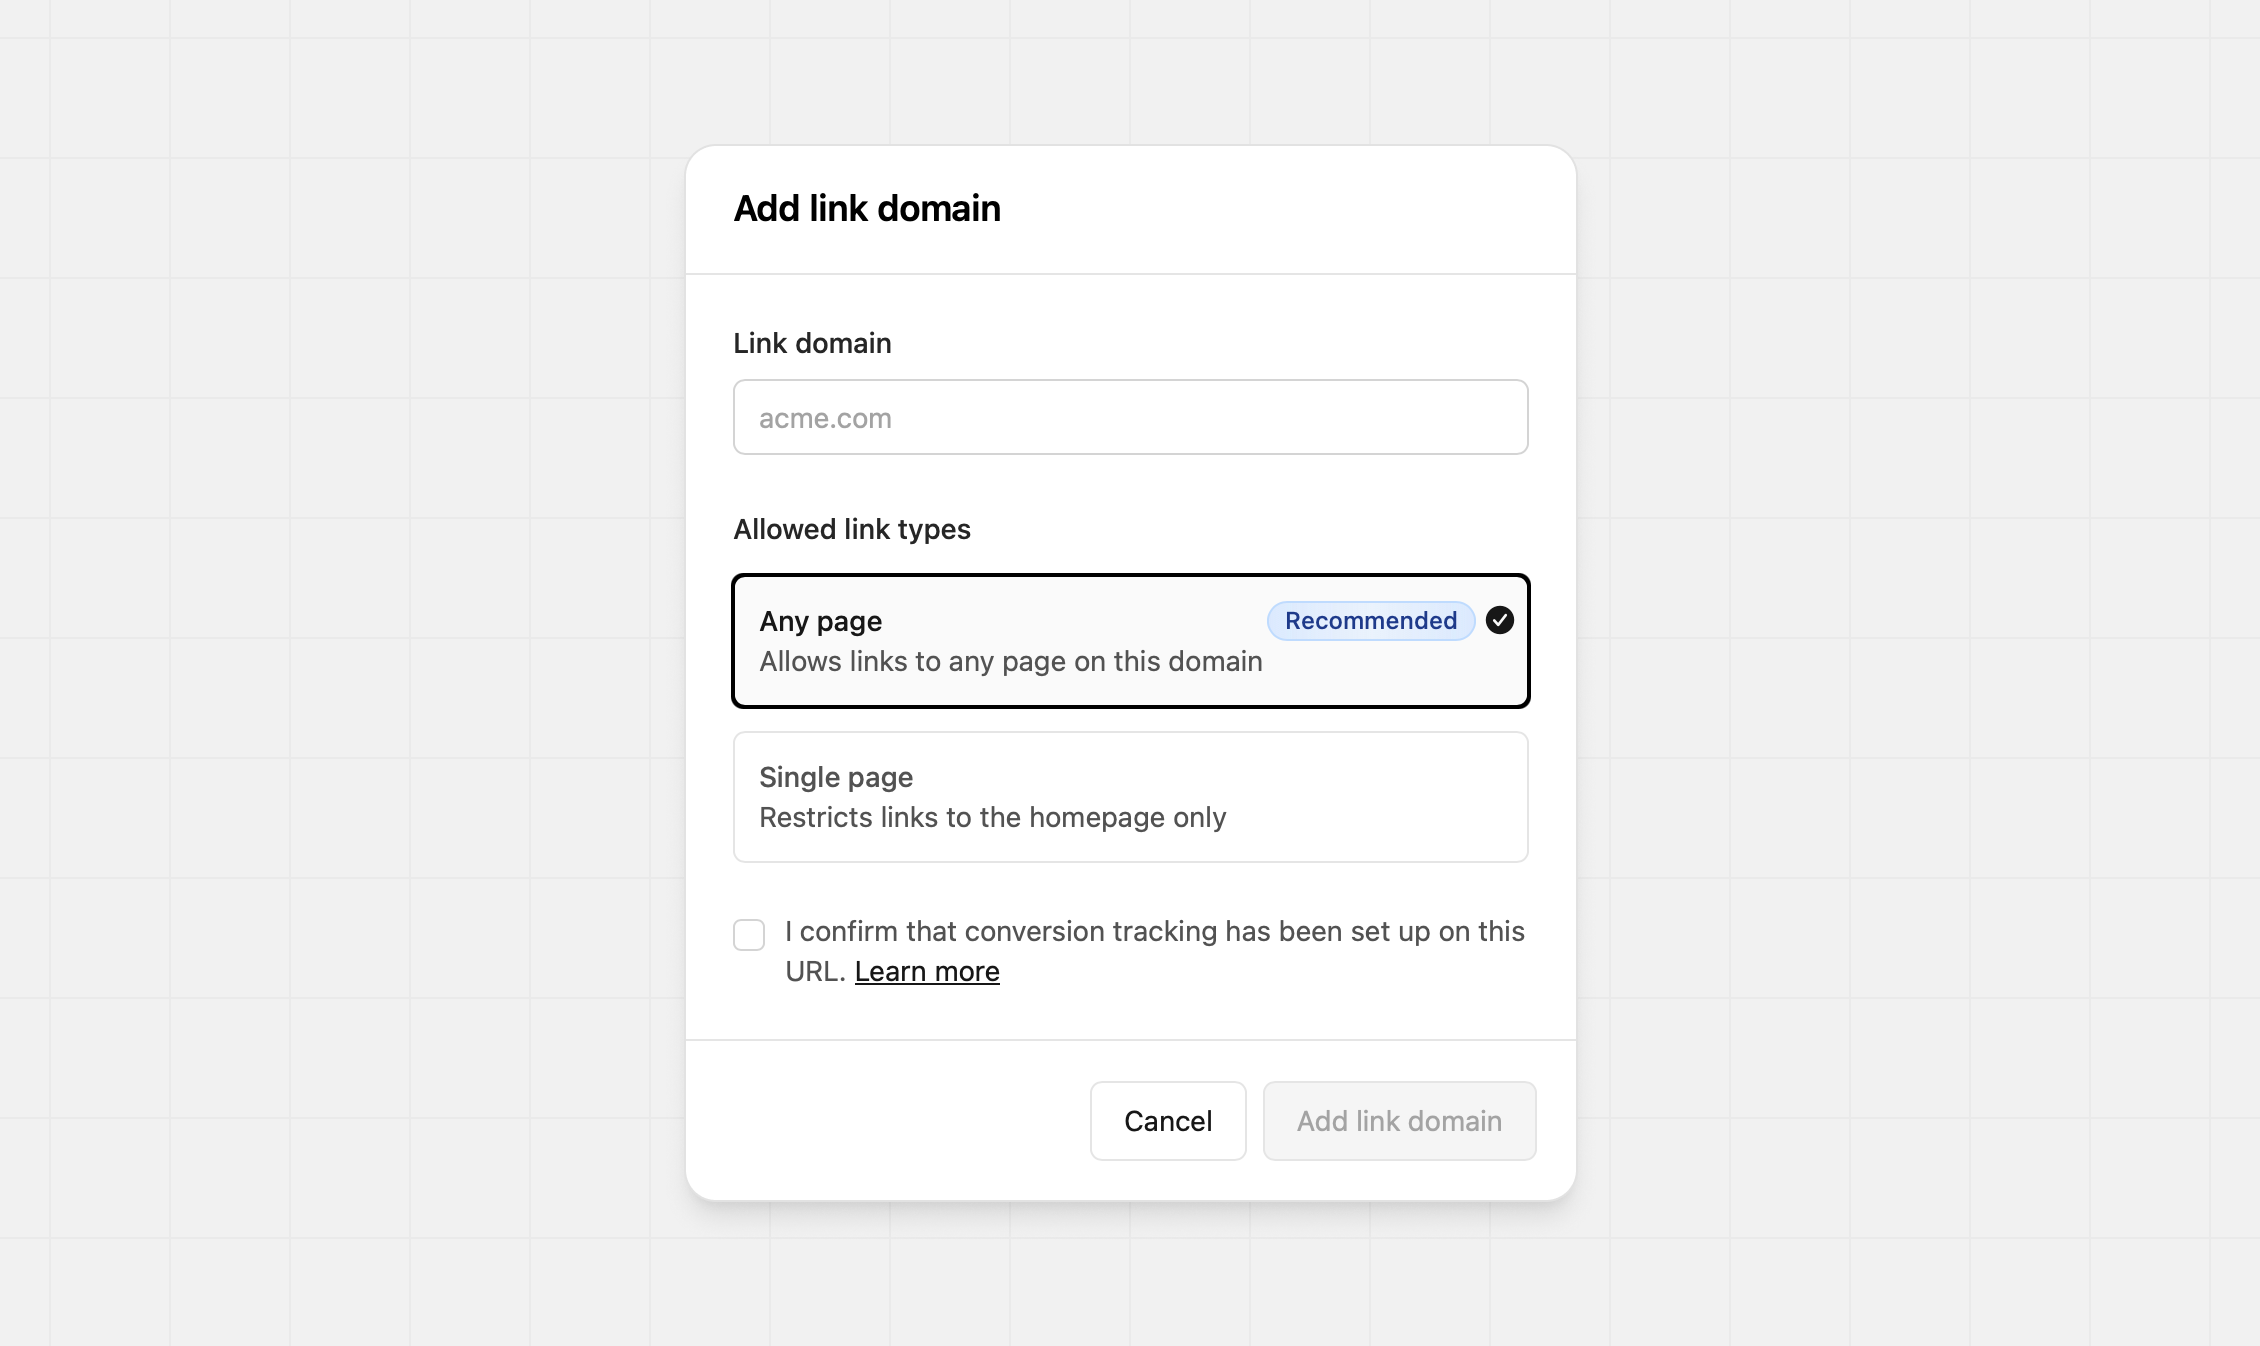
Task: Click the greyed-out Add link domain submit button
Action: [1399, 1121]
